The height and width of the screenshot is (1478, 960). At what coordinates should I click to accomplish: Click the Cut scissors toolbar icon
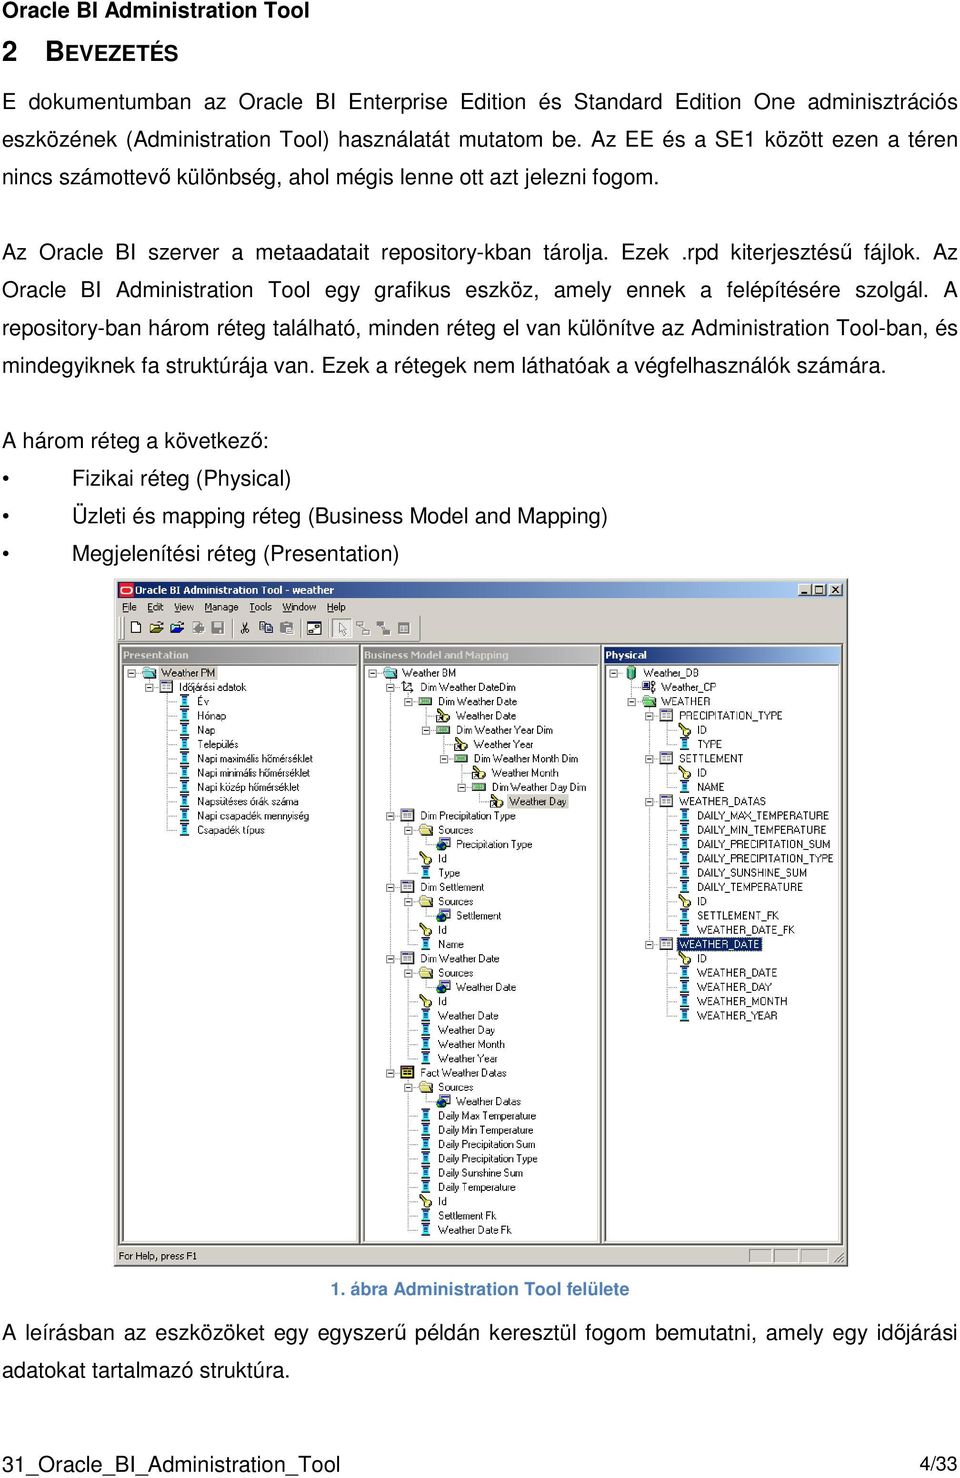[x=245, y=628]
